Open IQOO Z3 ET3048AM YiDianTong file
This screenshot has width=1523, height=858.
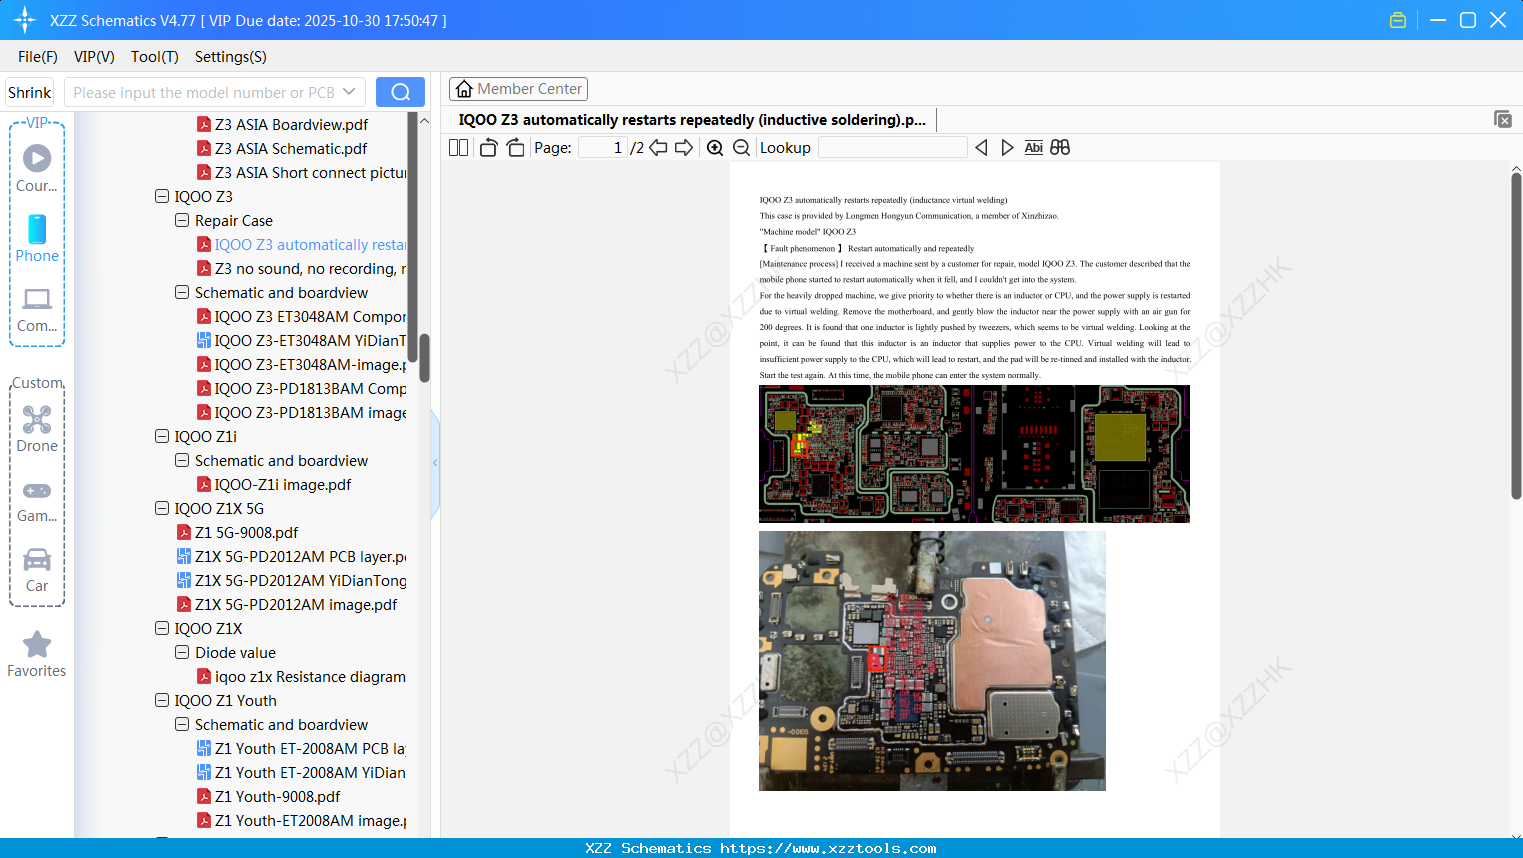pyautogui.click(x=301, y=340)
